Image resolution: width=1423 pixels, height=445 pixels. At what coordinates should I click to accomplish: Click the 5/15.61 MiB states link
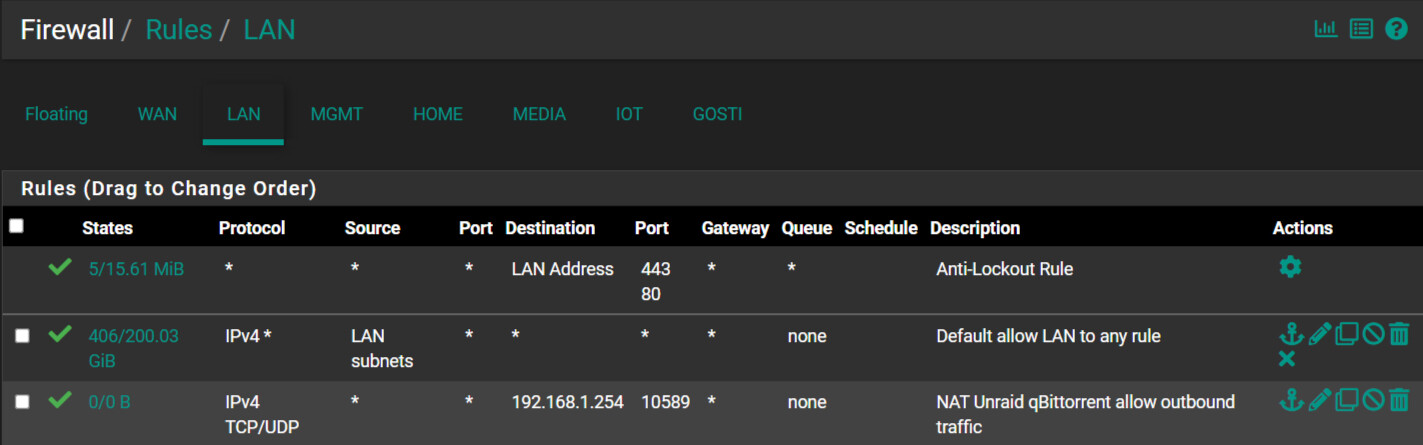pos(136,269)
